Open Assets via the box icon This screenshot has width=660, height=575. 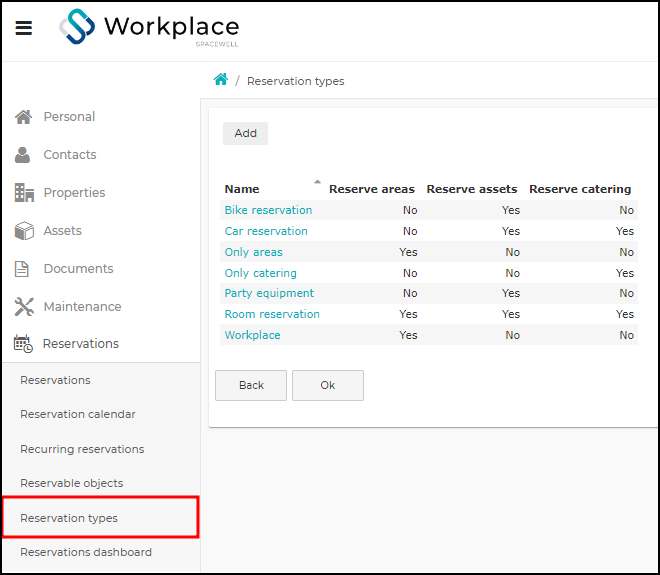pos(24,231)
